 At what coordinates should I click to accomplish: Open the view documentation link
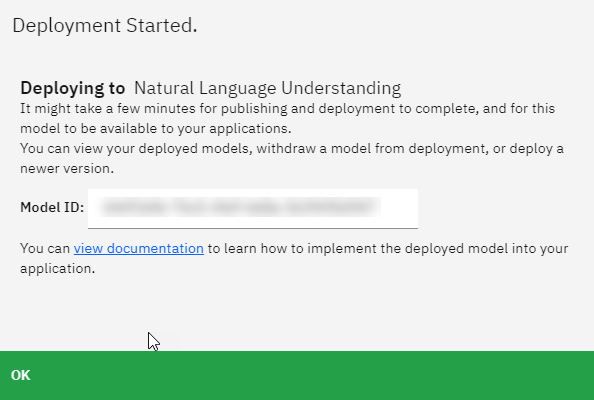[x=139, y=248]
